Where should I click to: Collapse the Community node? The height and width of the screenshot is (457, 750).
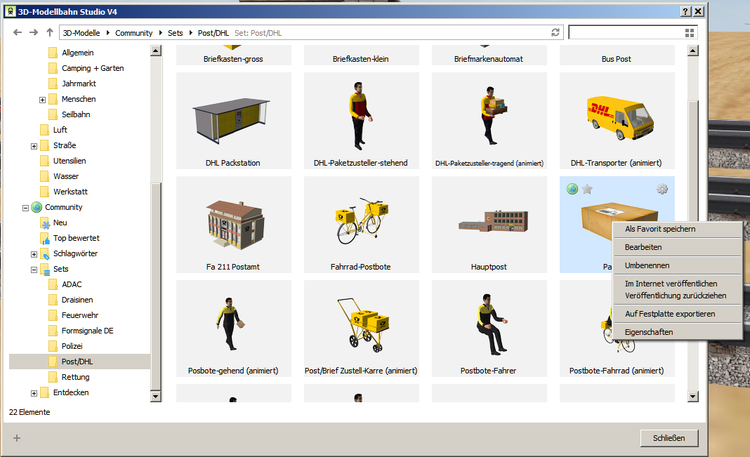point(25,208)
